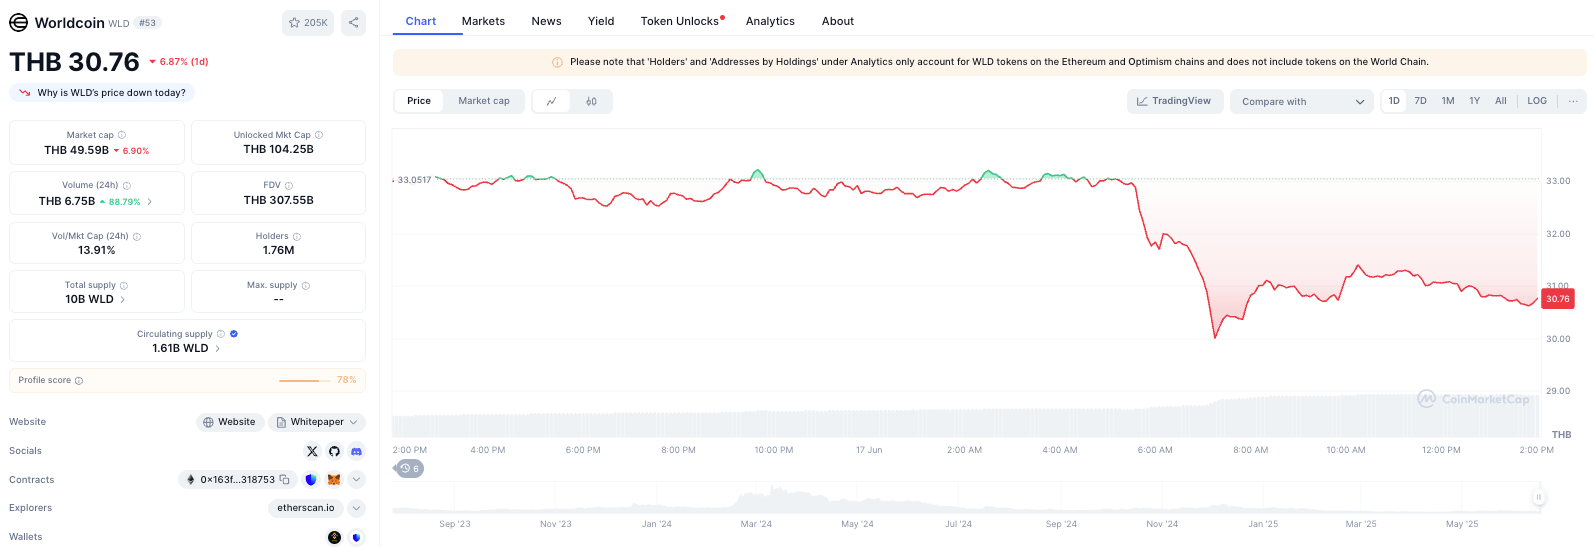Select the 7D time range
Screen dimensions: 1594x547
click(x=1420, y=101)
